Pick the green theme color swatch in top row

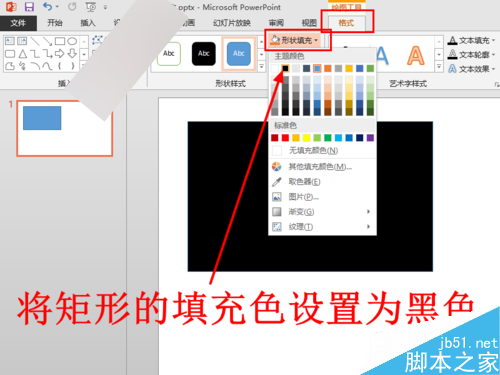coord(370,68)
